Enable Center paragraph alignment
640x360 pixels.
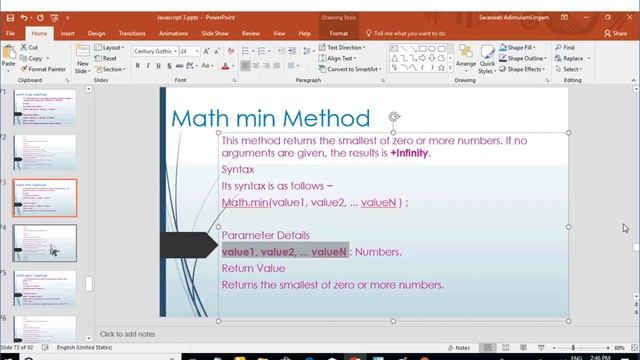tap(256, 66)
